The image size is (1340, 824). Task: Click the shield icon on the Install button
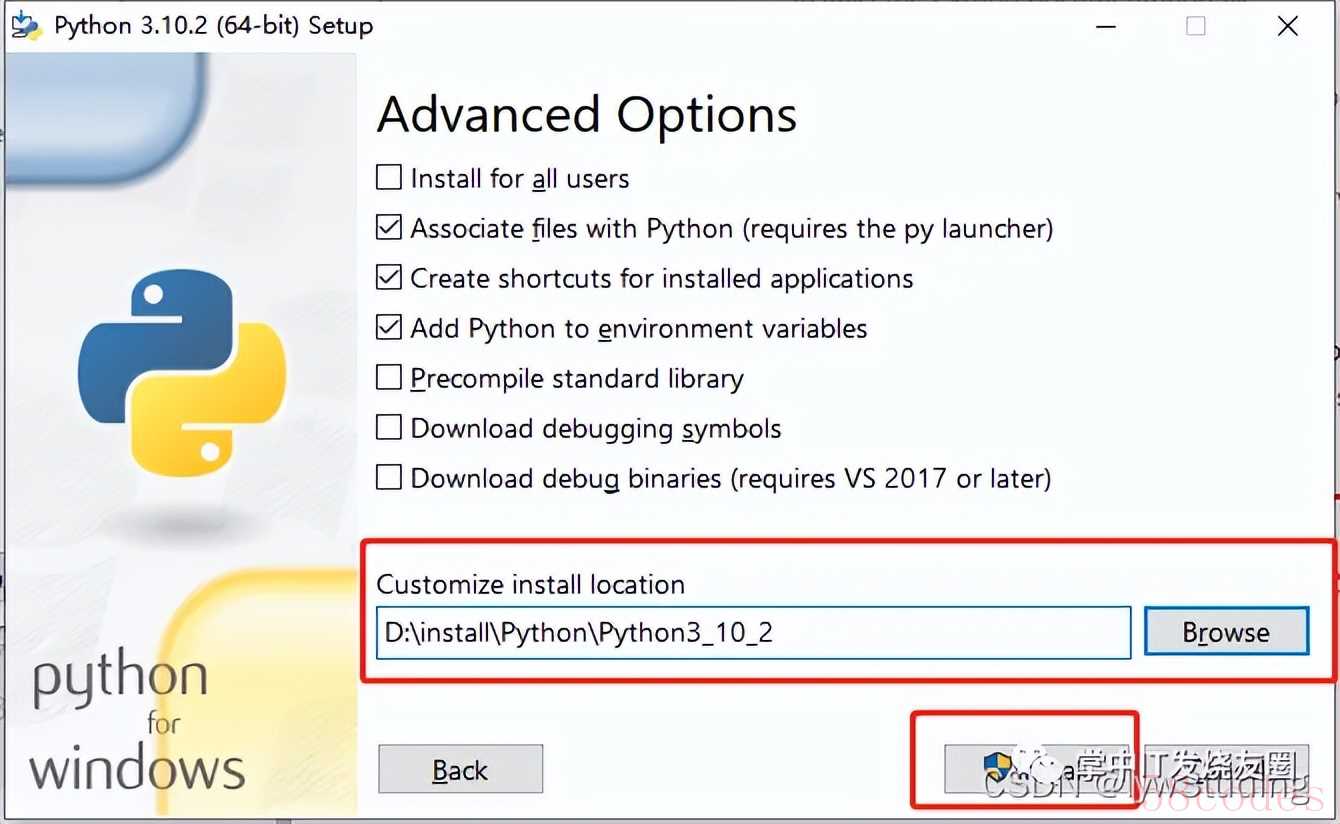(x=998, y=768)
